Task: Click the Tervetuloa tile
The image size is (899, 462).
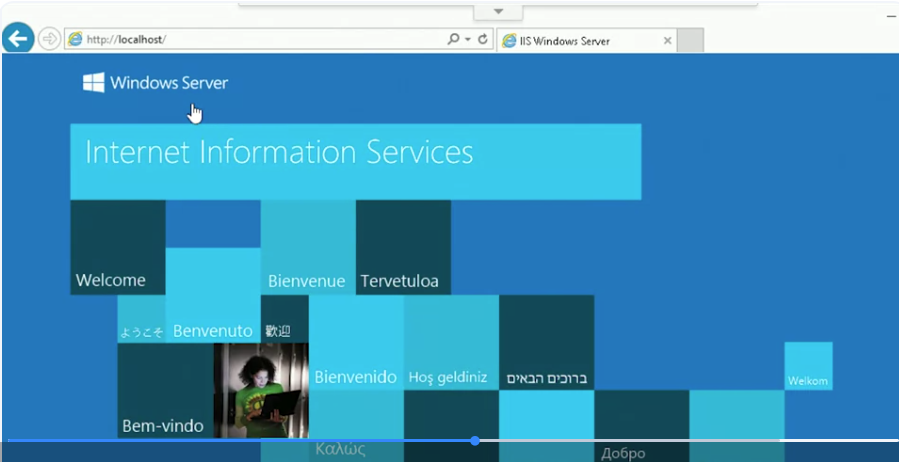Action: click(x=403, y=247)
